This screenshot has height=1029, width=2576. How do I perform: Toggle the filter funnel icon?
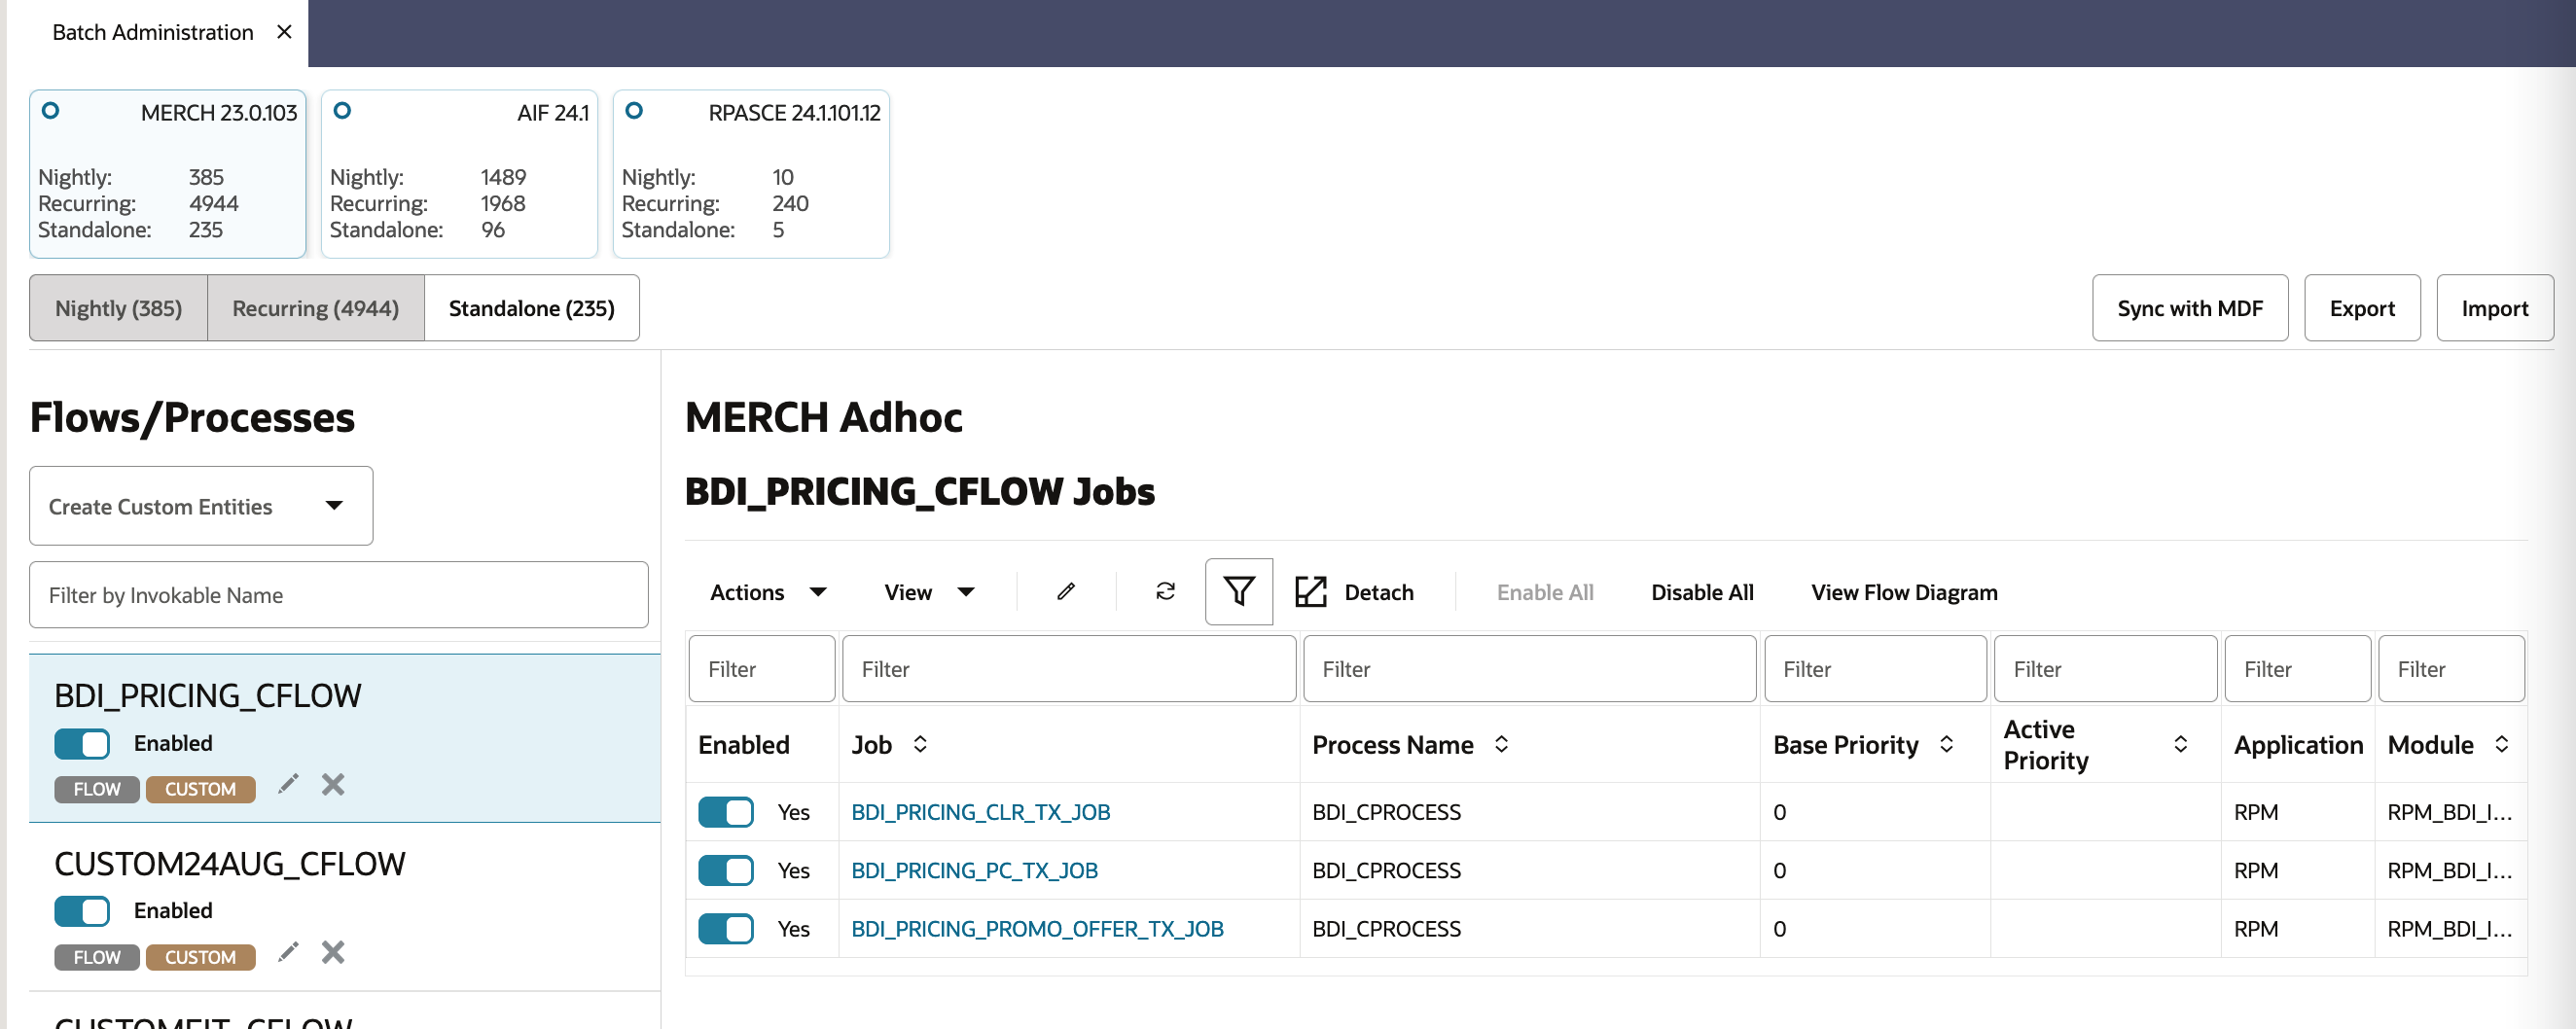pyautogui.click(x=1238, y=592)
